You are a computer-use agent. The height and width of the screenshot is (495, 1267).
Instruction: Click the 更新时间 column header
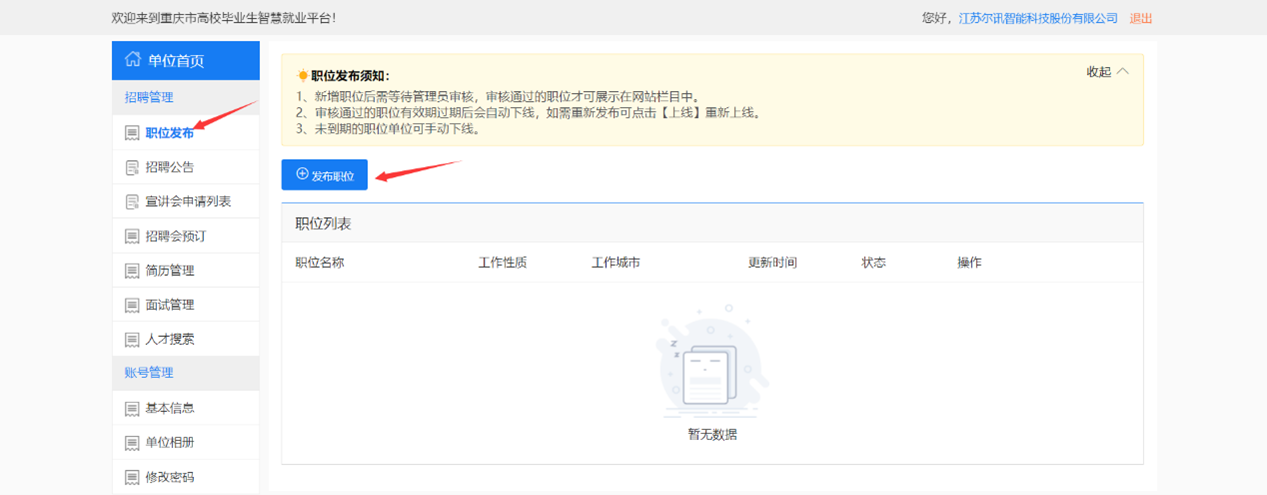[772, 263]
